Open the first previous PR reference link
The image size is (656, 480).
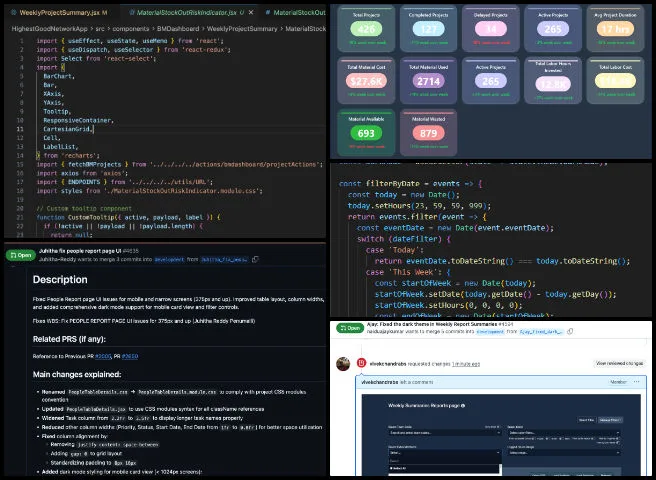coord(103,356)
